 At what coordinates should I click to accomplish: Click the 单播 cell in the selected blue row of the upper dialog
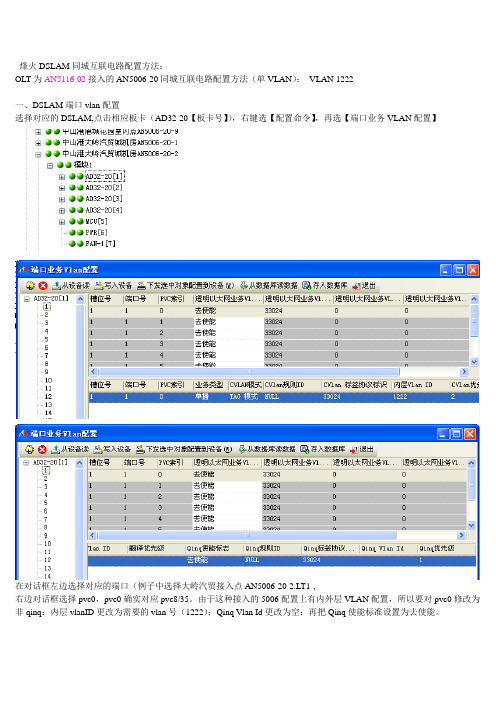tap(201, 397)
